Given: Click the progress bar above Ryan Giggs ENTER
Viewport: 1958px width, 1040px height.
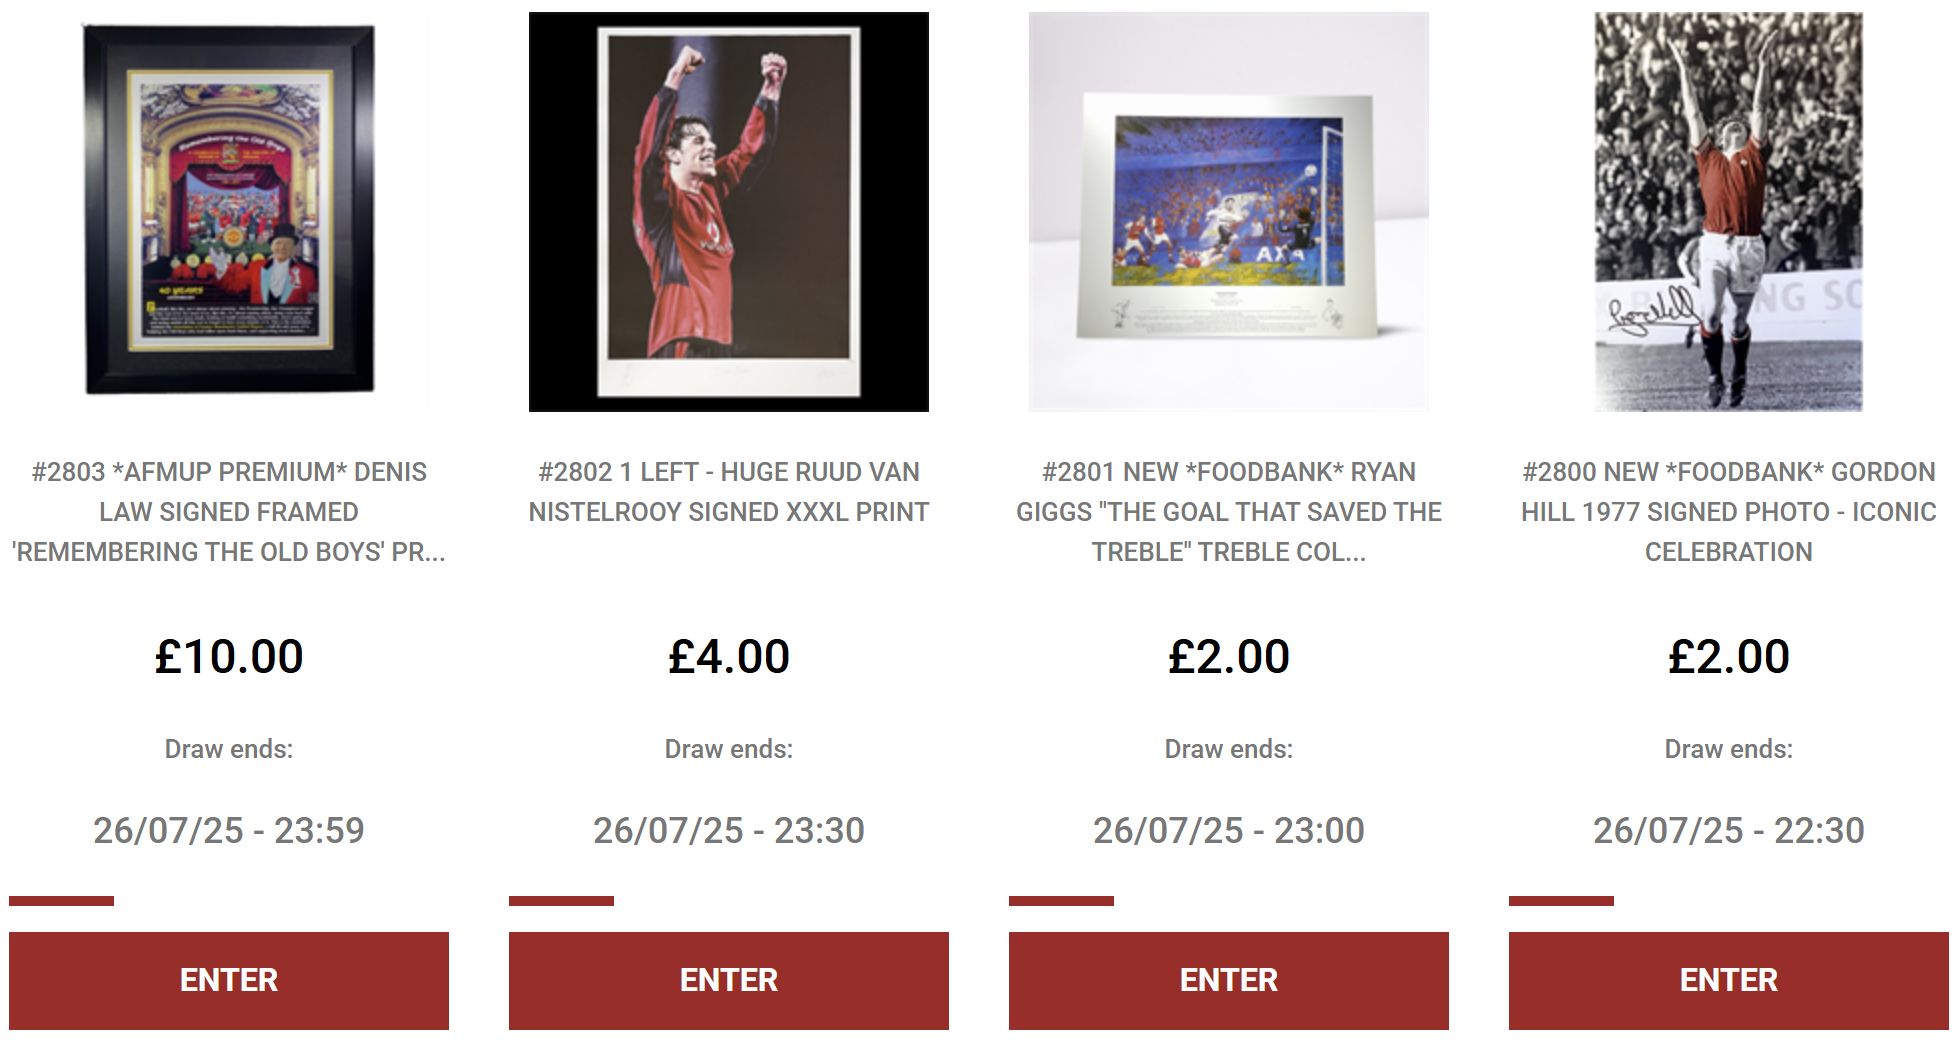Looking at the screenshot, I should tap(1061, 901).
